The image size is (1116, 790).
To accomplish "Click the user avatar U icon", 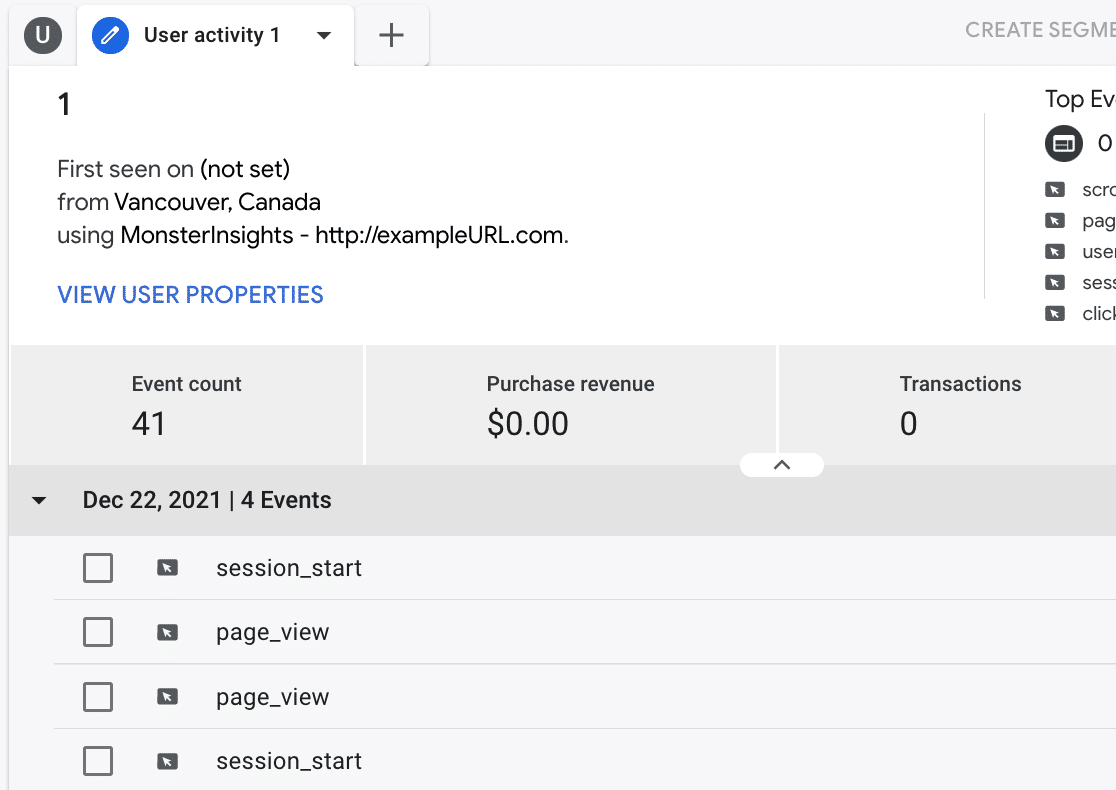I will (x=42, y=36).
